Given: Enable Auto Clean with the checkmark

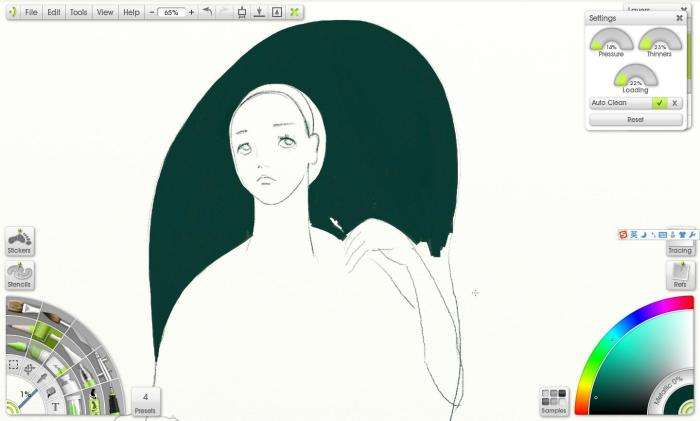Looking at the screenshot, I should tap(658, 103).
